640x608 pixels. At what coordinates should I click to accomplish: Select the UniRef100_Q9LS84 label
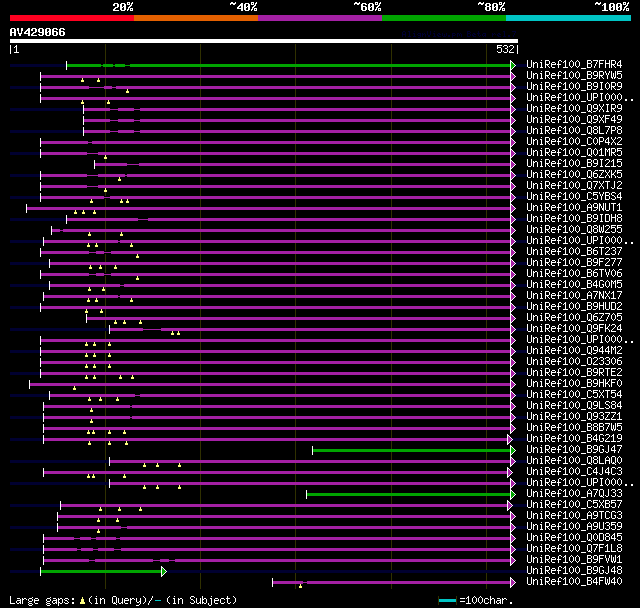click(x=574, y=406)
